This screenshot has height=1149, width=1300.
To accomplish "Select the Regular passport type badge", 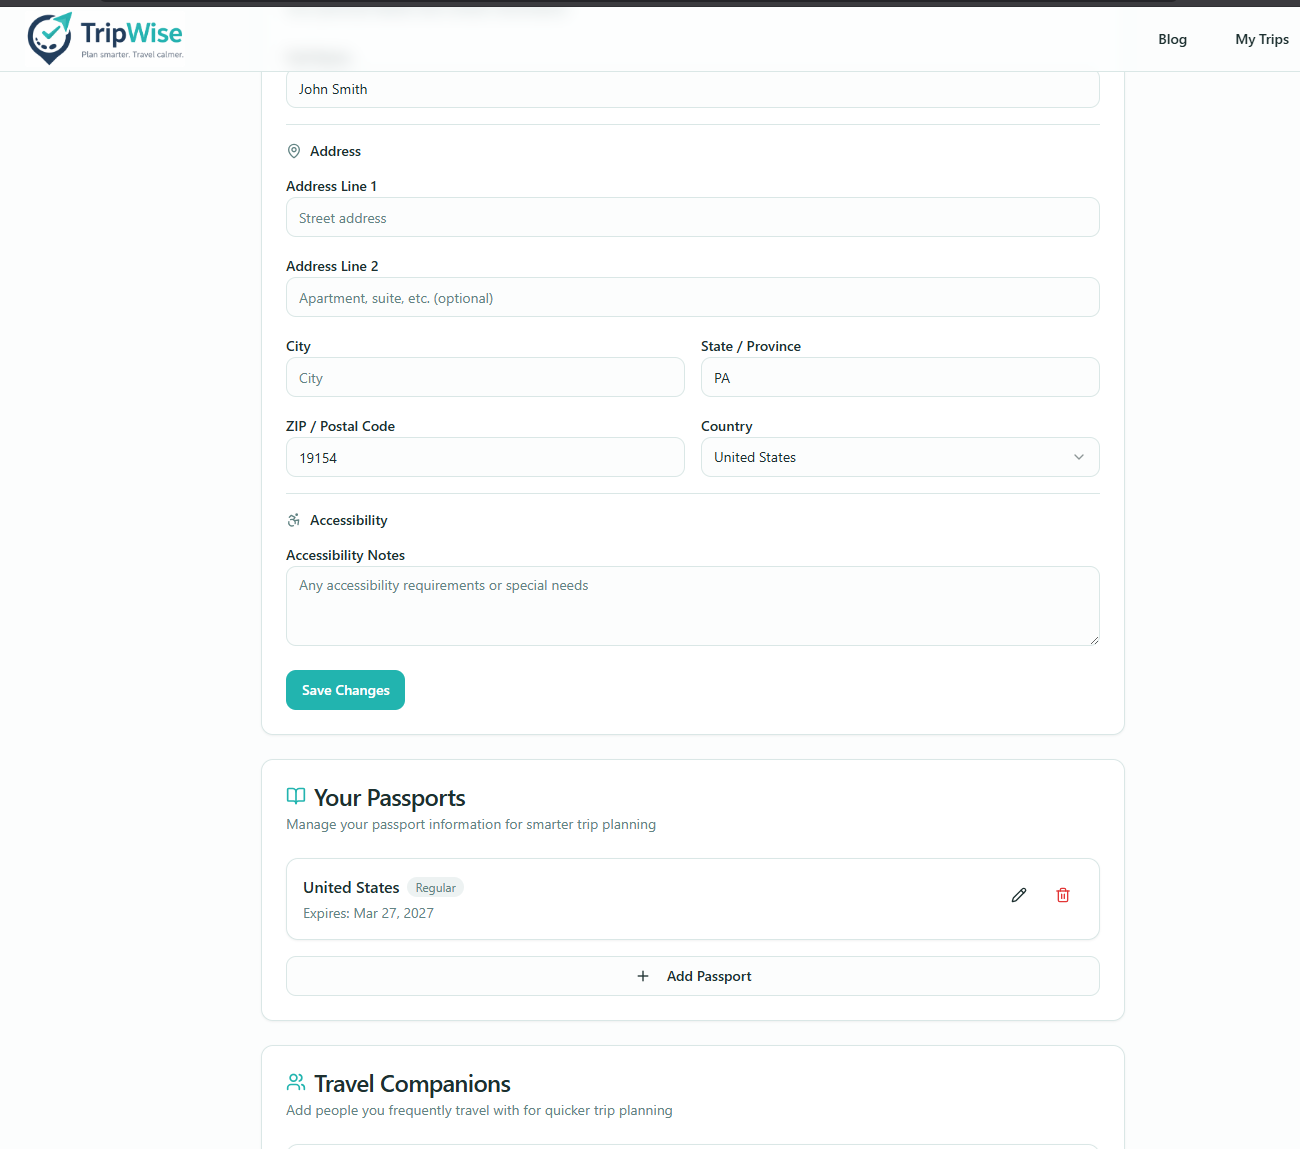I will (435, 887).
